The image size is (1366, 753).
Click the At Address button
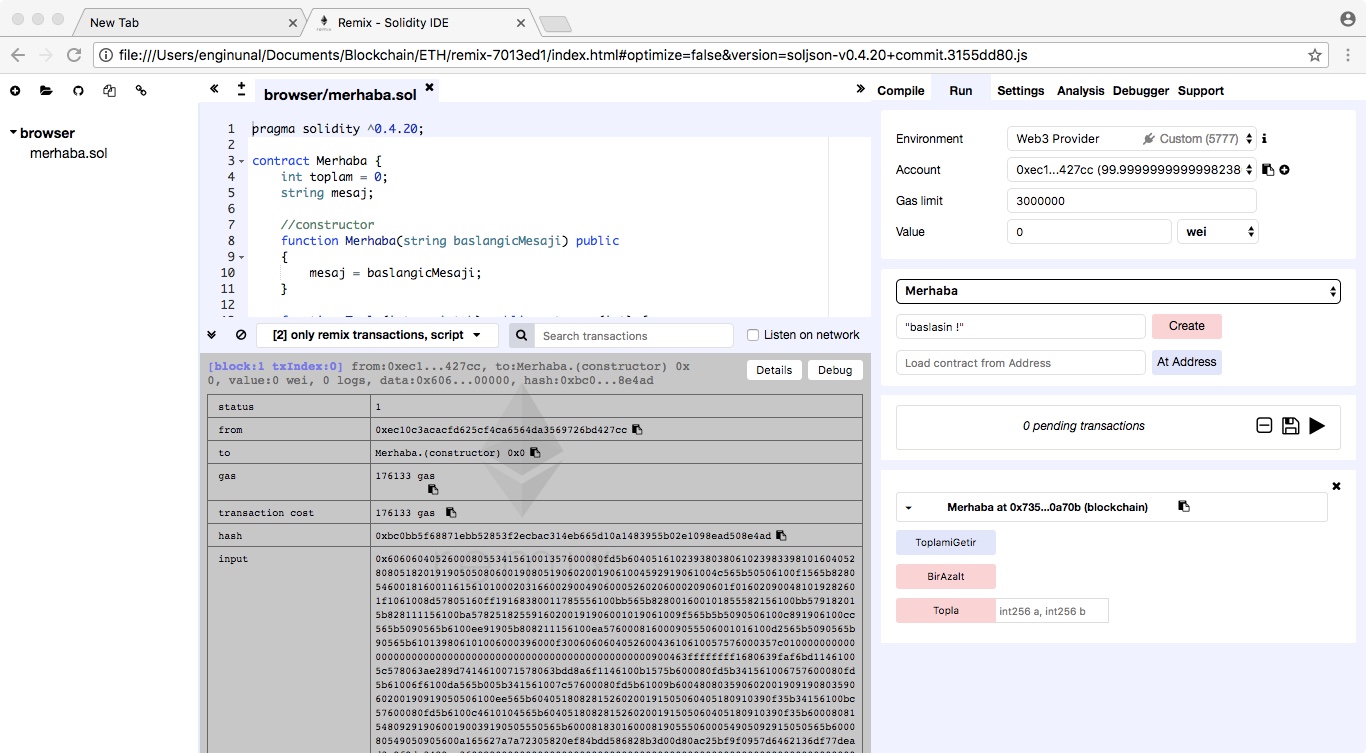tap(1186, 362)
